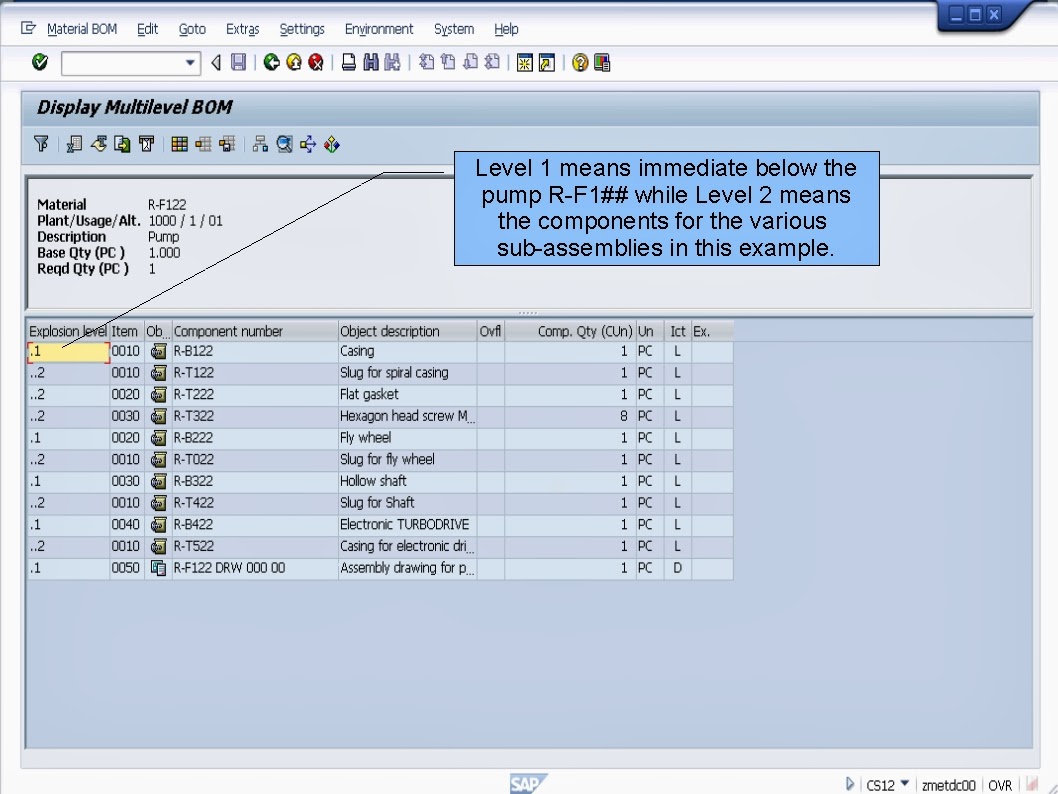This screenshot has height=794, width=1058.
Task: Select the red Cancel icon in the toolbar
Action: click(315, 62)
